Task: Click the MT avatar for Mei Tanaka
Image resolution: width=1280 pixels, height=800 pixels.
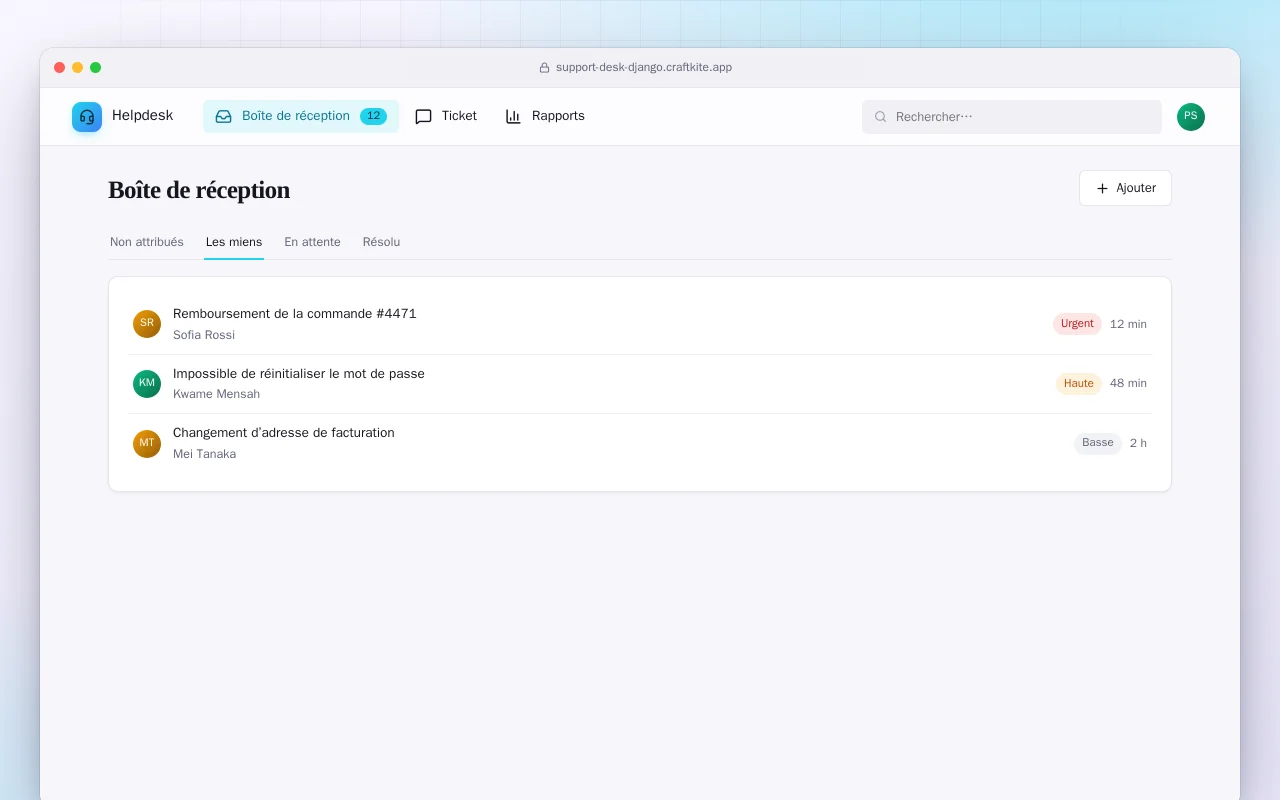Action: pos(147,444)
